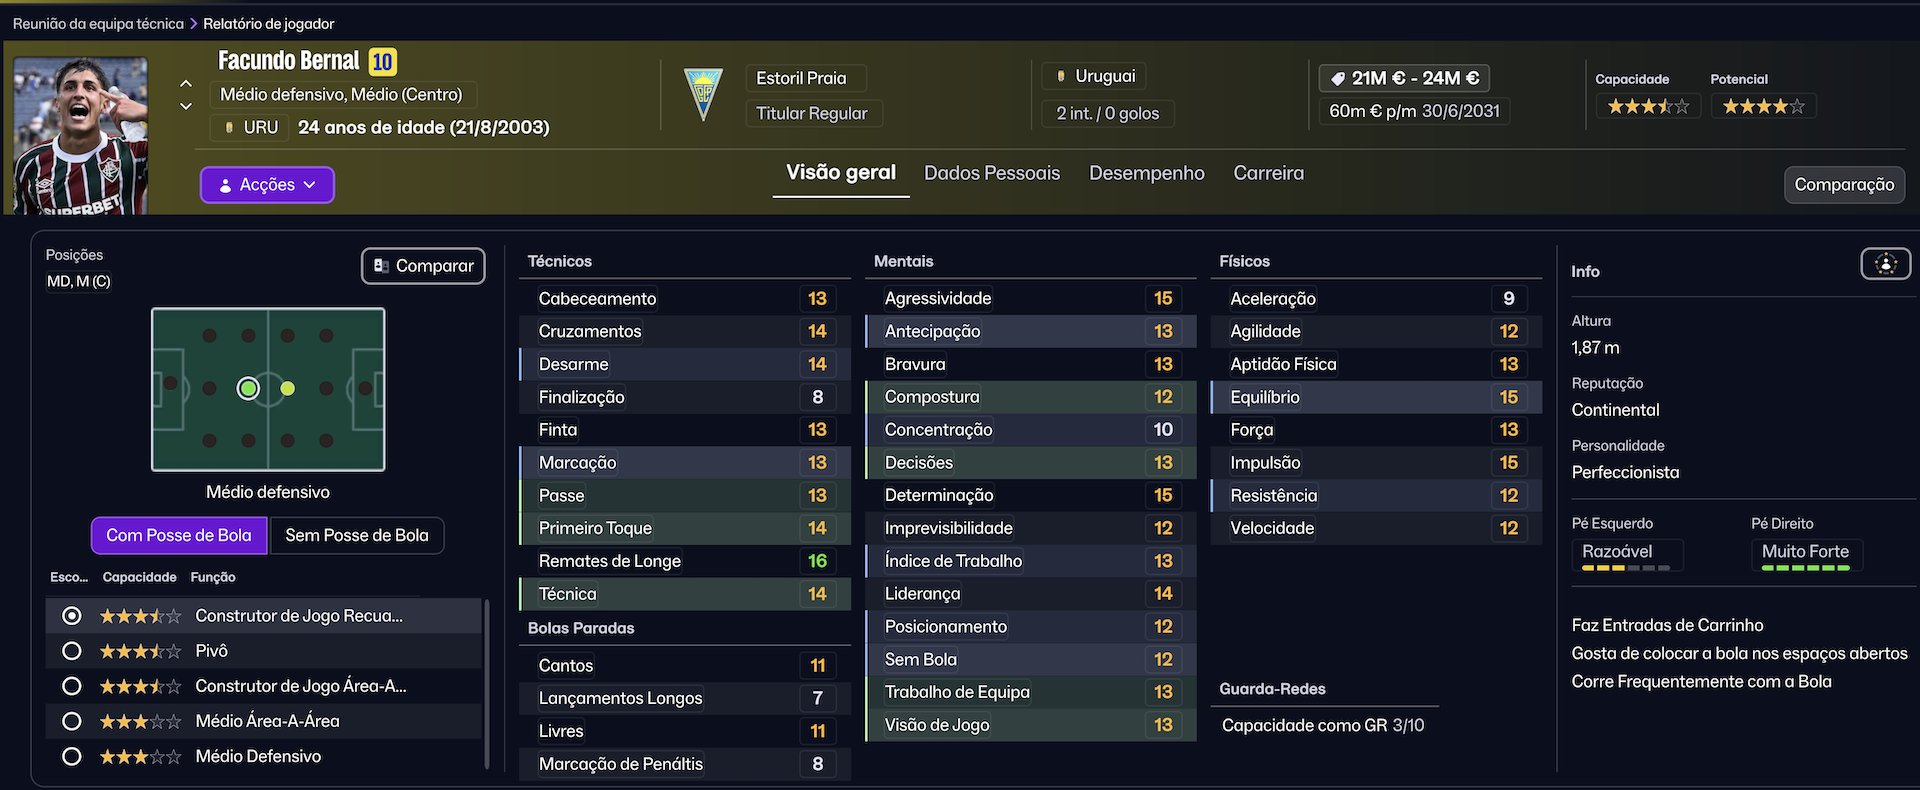Open the Dados Pessoais tab
1920x790 pixels.
pyautogui.click(x=991, y=173)
